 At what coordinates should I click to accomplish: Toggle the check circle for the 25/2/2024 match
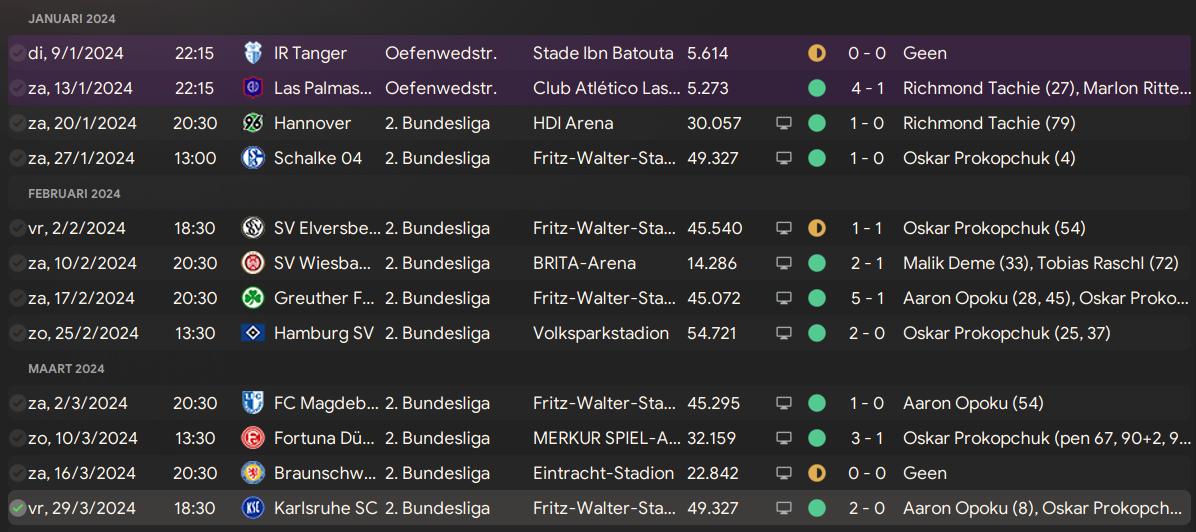tap(17, 333)
